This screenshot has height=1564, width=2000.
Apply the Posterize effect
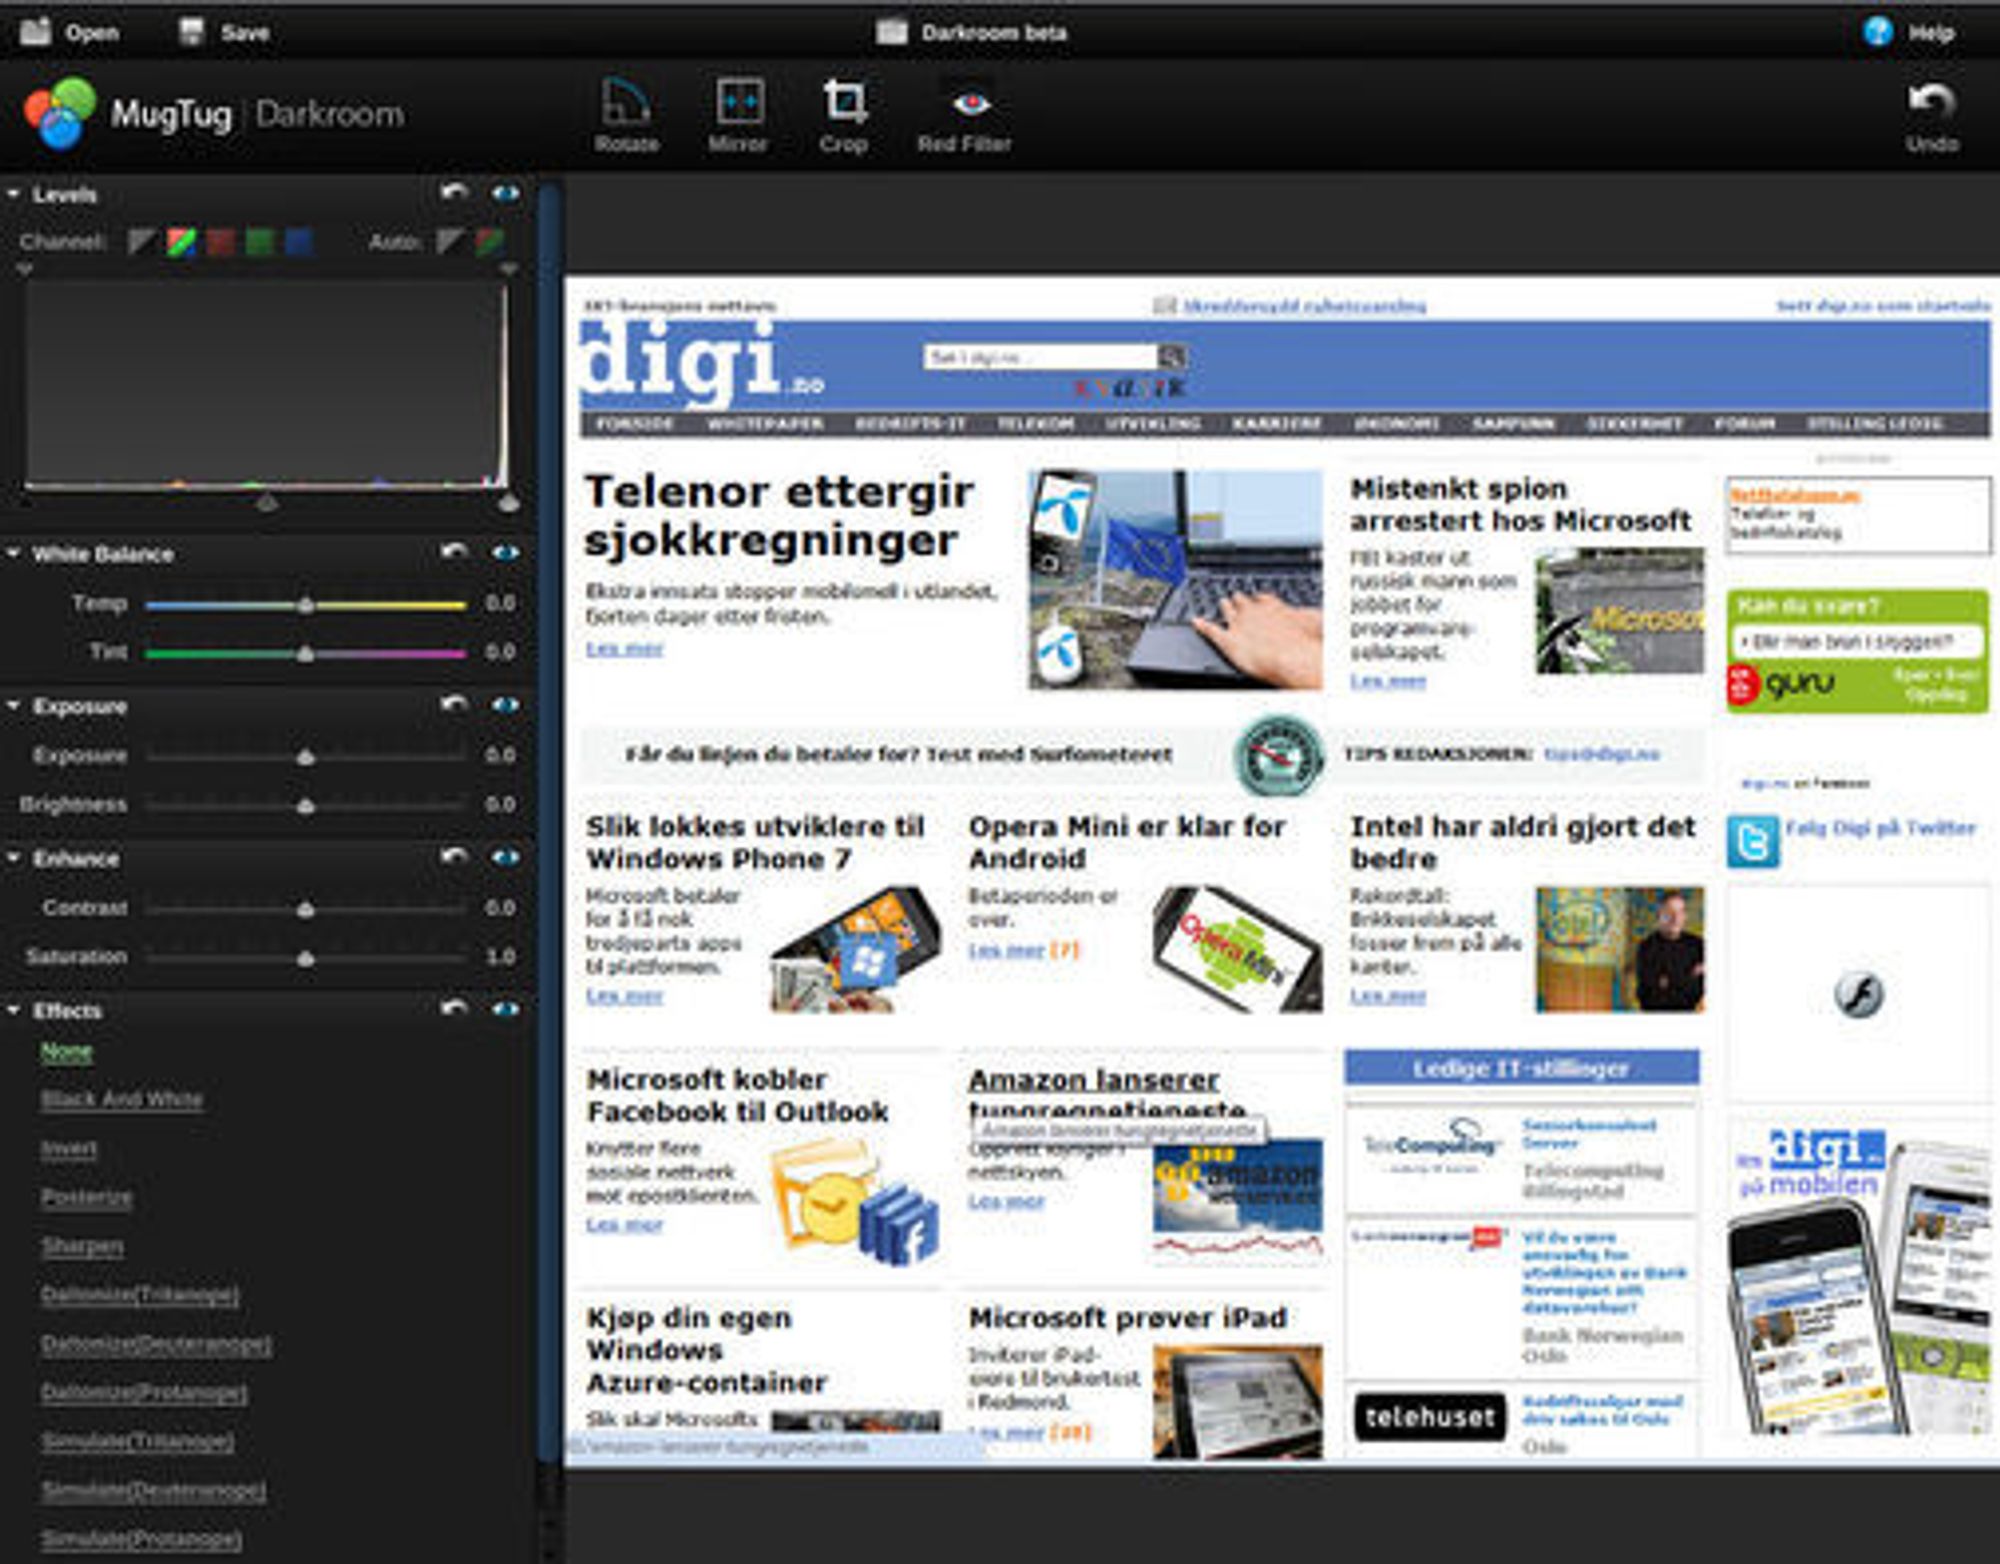coord(86,1197)
